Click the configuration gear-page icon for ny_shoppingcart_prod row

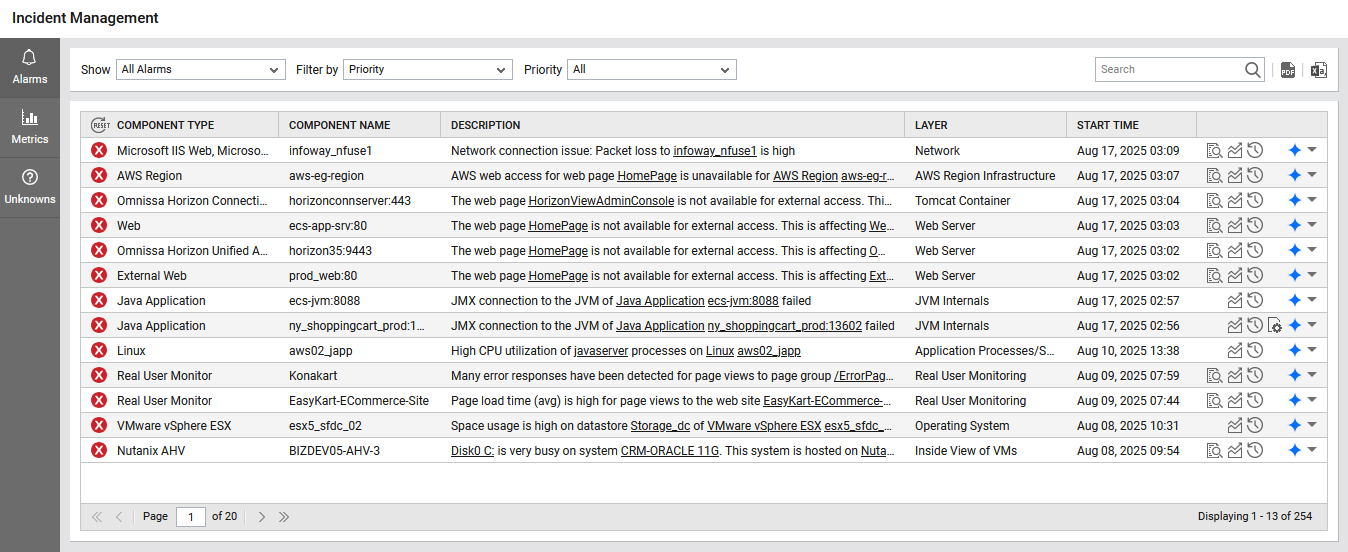1275,326
